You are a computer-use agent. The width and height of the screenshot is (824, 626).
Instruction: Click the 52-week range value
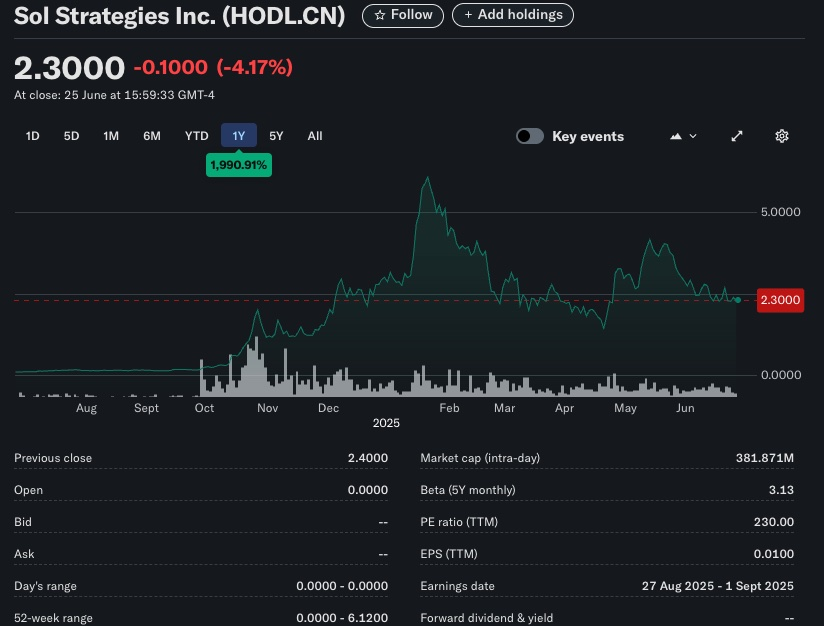click(342, 618)
